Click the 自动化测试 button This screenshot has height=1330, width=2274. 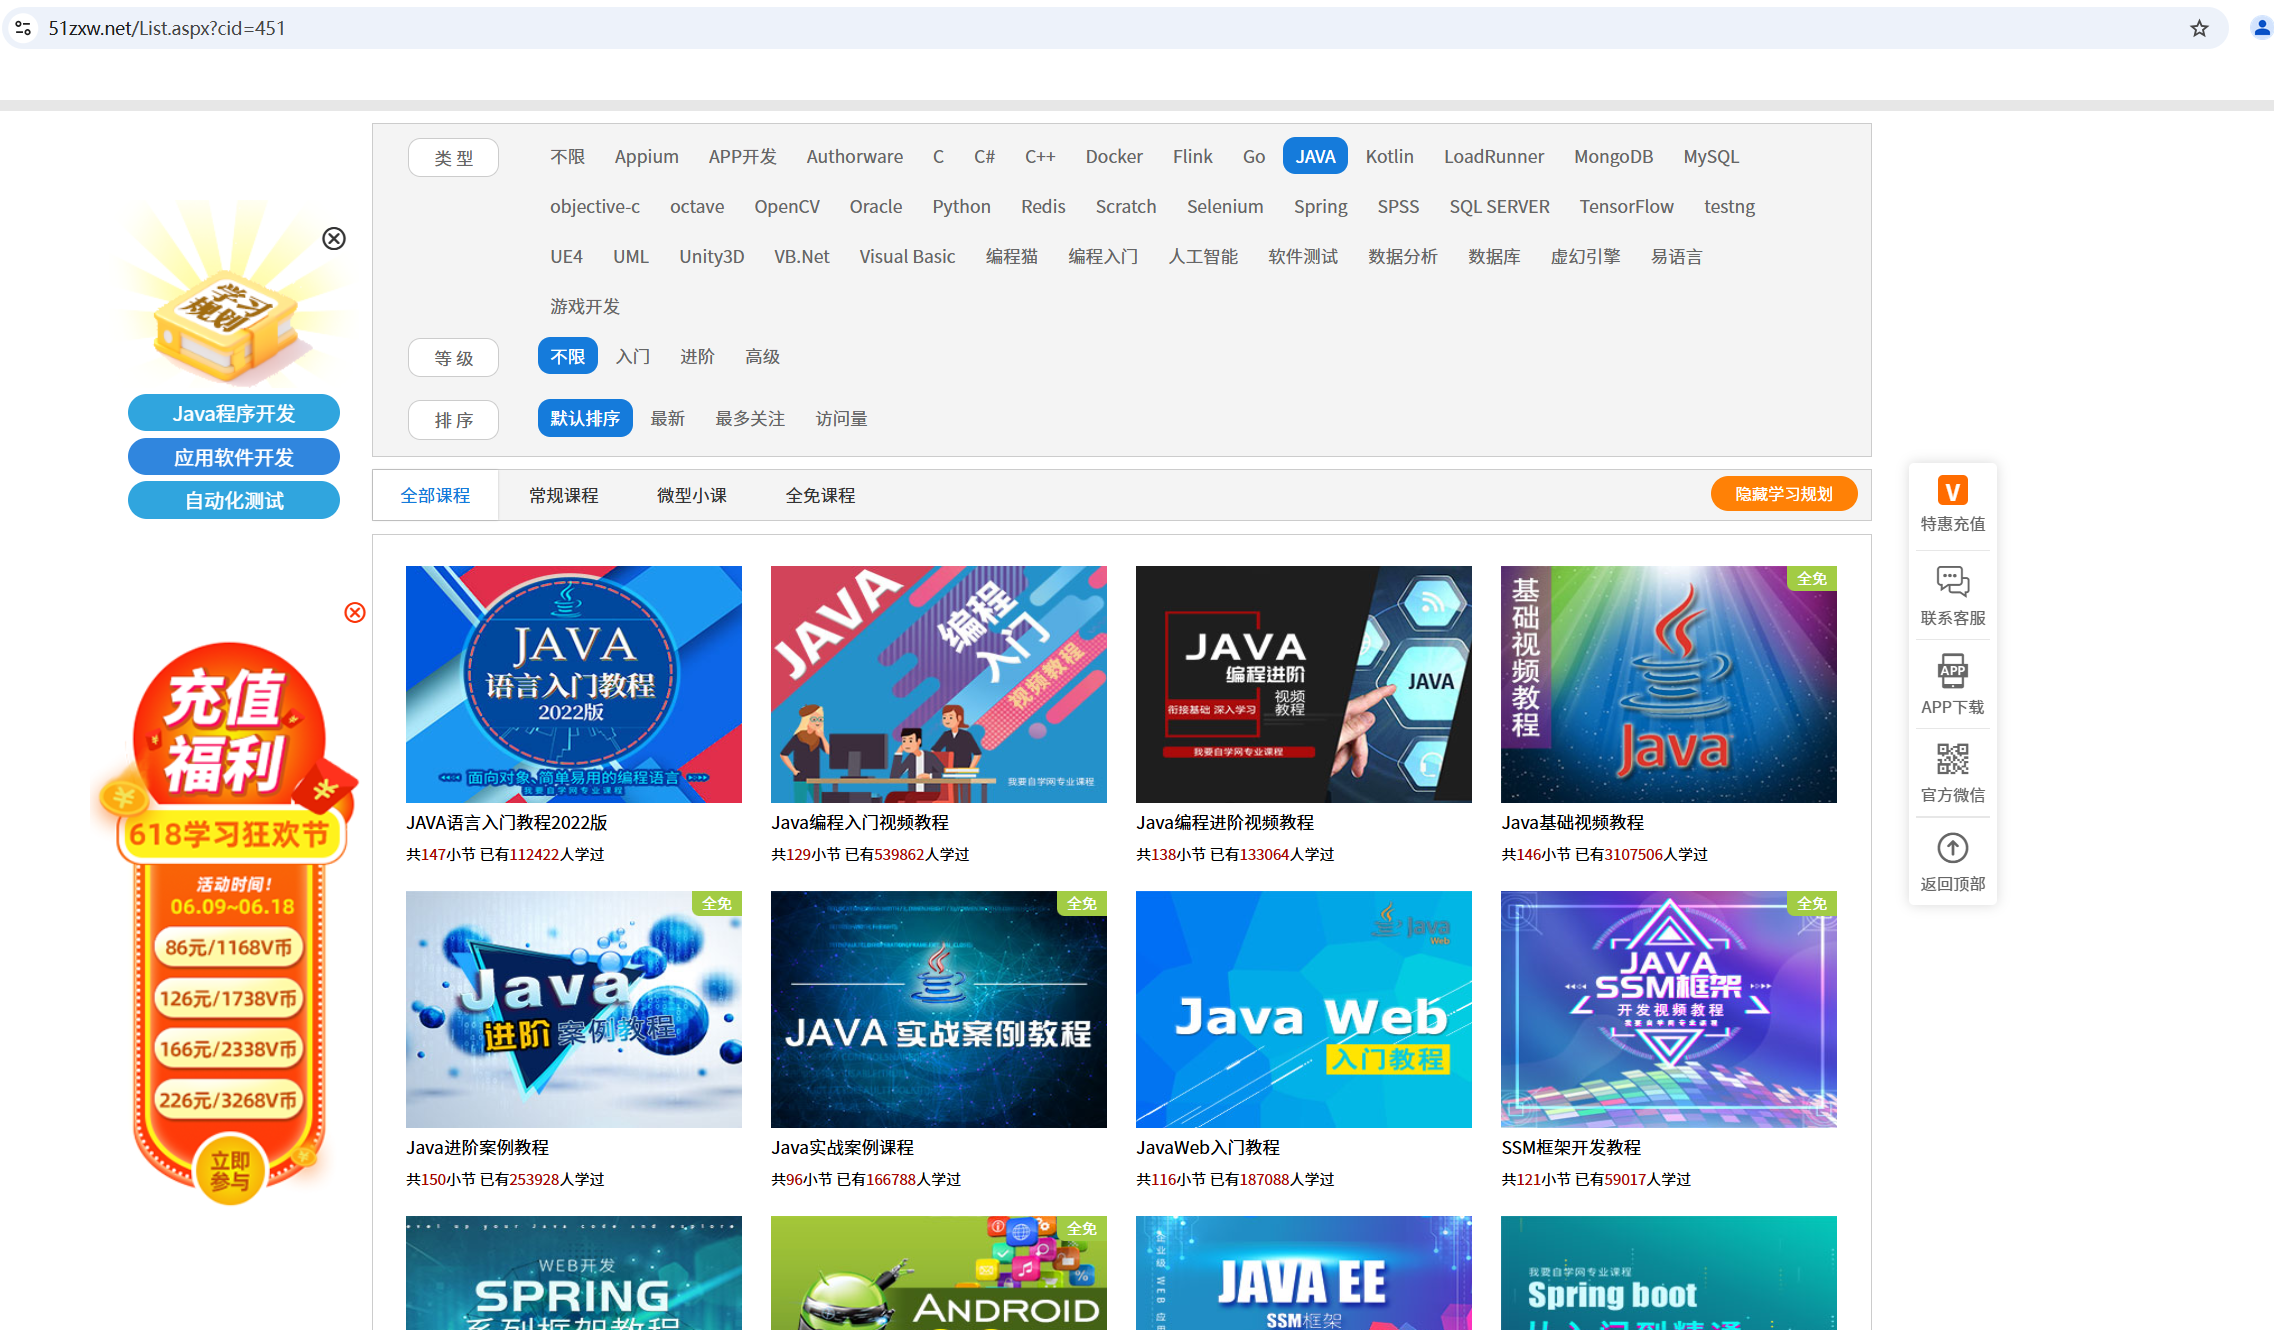pyautogui.click(x=234, y=500)
